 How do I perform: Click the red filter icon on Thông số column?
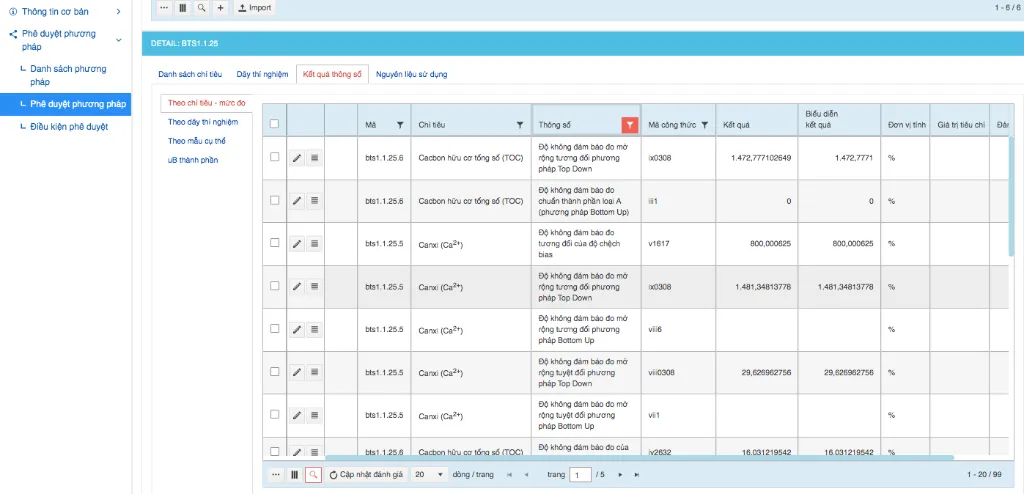629,125
